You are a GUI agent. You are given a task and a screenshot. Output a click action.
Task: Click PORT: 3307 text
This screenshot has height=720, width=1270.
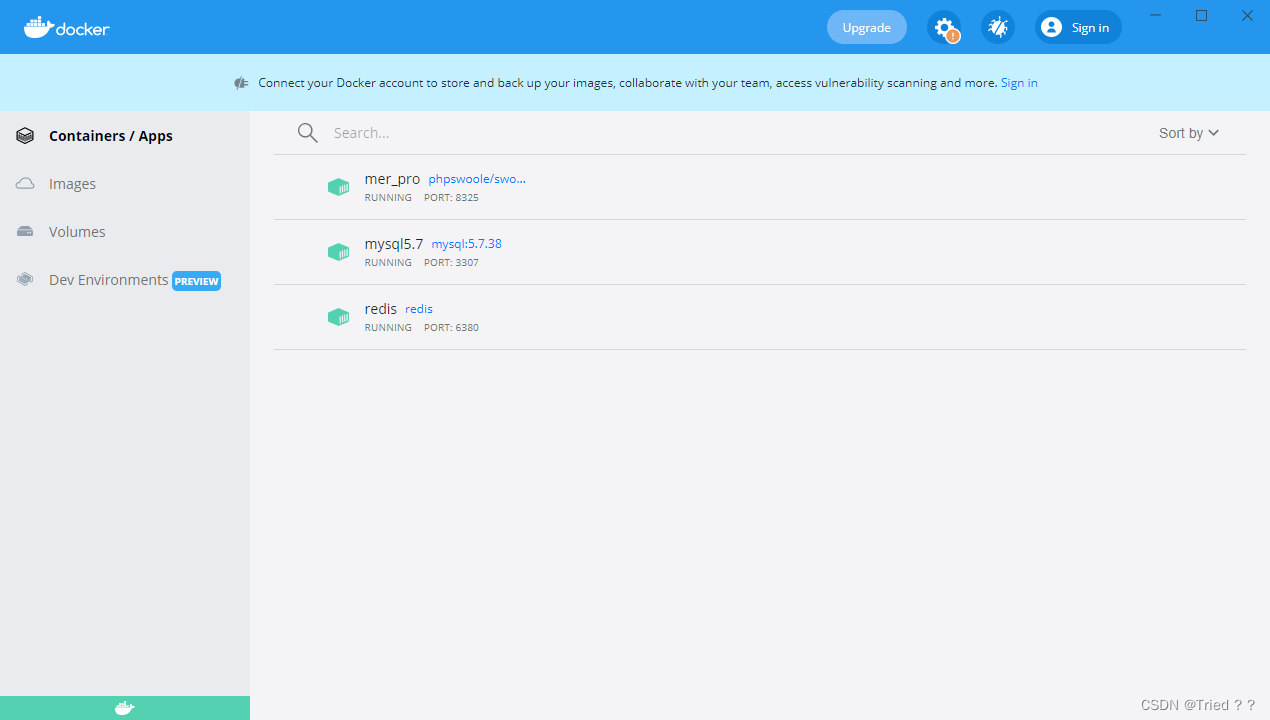click(x=451, y=263)
